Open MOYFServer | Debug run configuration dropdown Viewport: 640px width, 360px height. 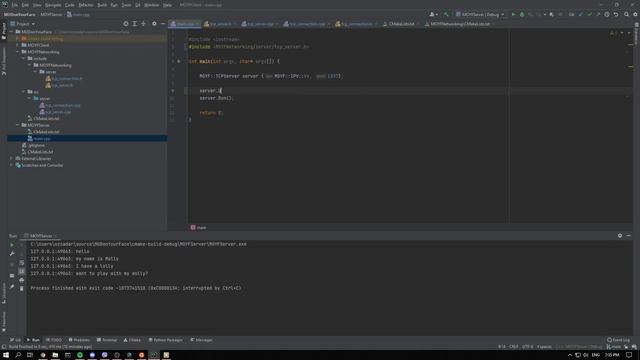point(480,14)
